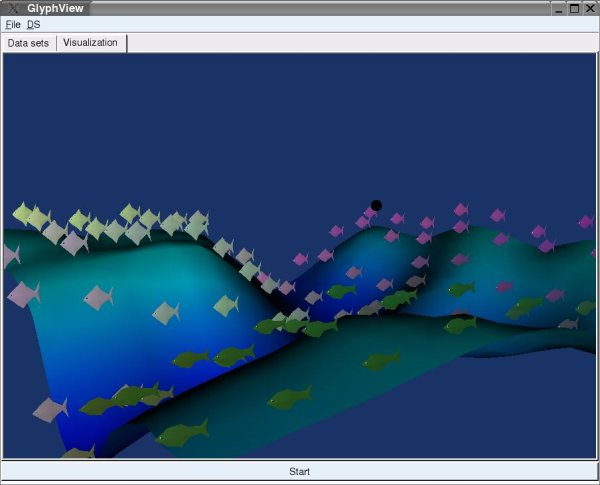600x485 pixels.
Task: Click the black sphere marker on the ridge
Action: (376, 205)
